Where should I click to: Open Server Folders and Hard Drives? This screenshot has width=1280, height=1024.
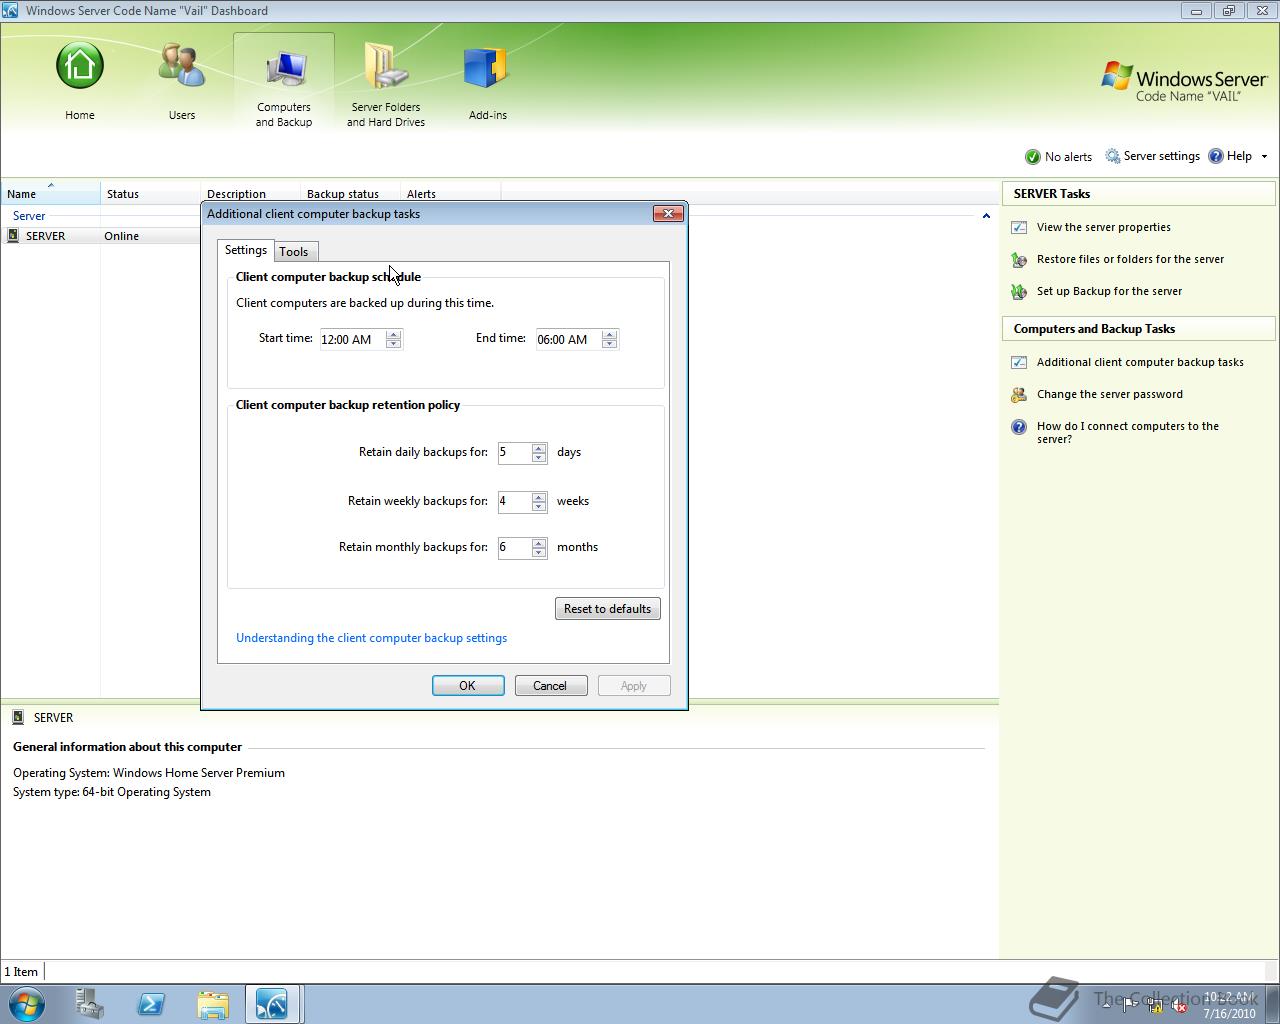386,85
